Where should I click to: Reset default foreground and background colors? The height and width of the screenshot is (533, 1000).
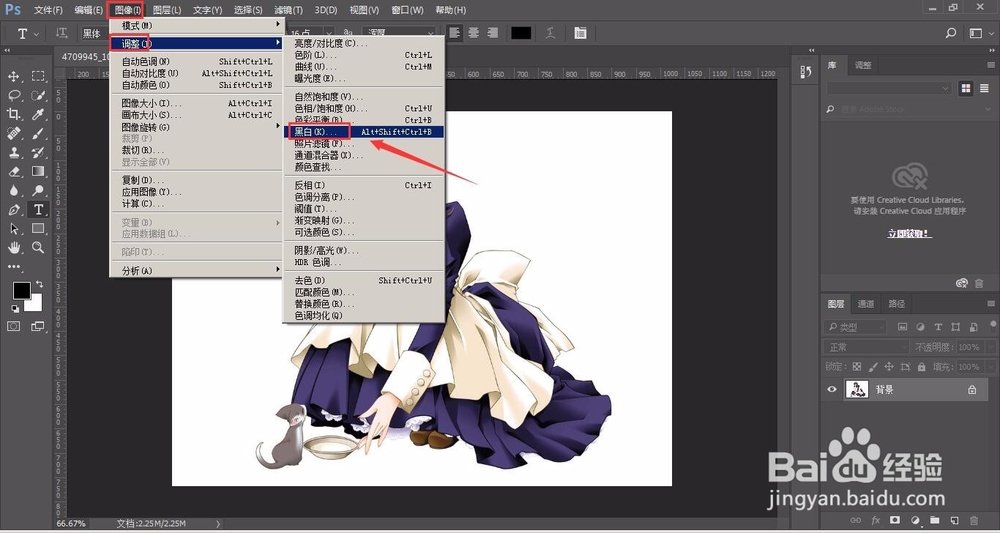pyautogui.click(x=15, y=309)
